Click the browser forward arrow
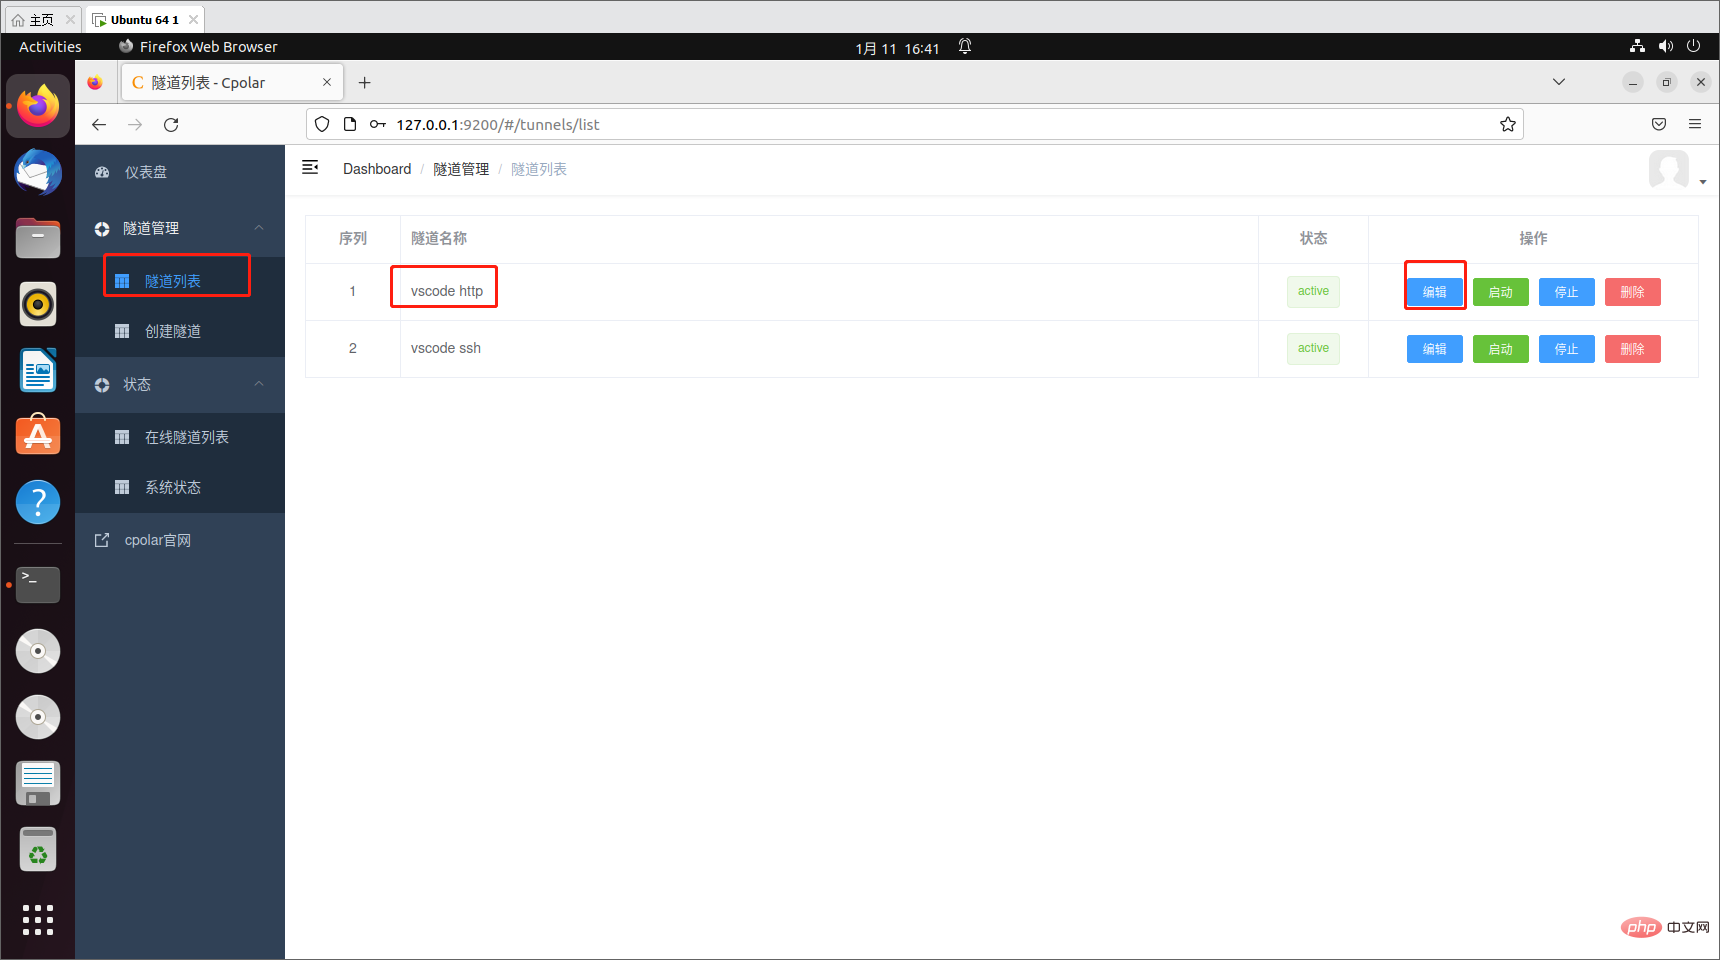 [135, 124]
